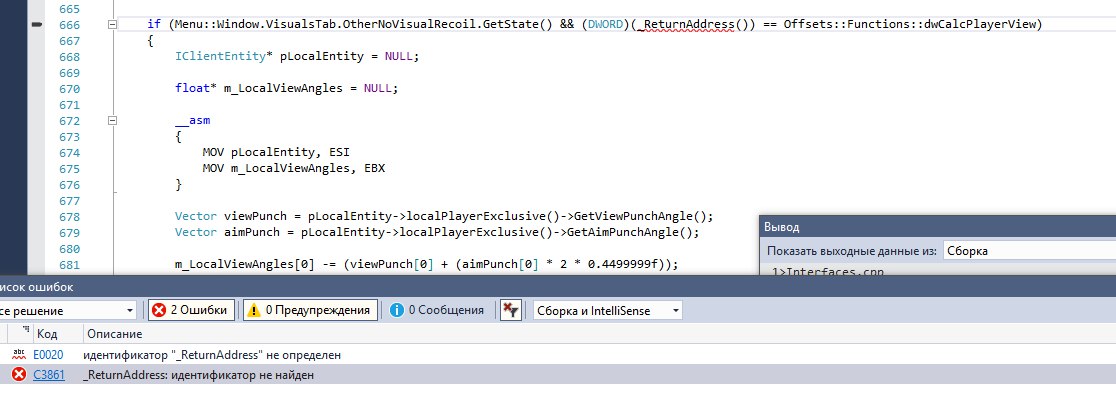
Task: Click line number 677 in the gutter
Action: (70, 202)
